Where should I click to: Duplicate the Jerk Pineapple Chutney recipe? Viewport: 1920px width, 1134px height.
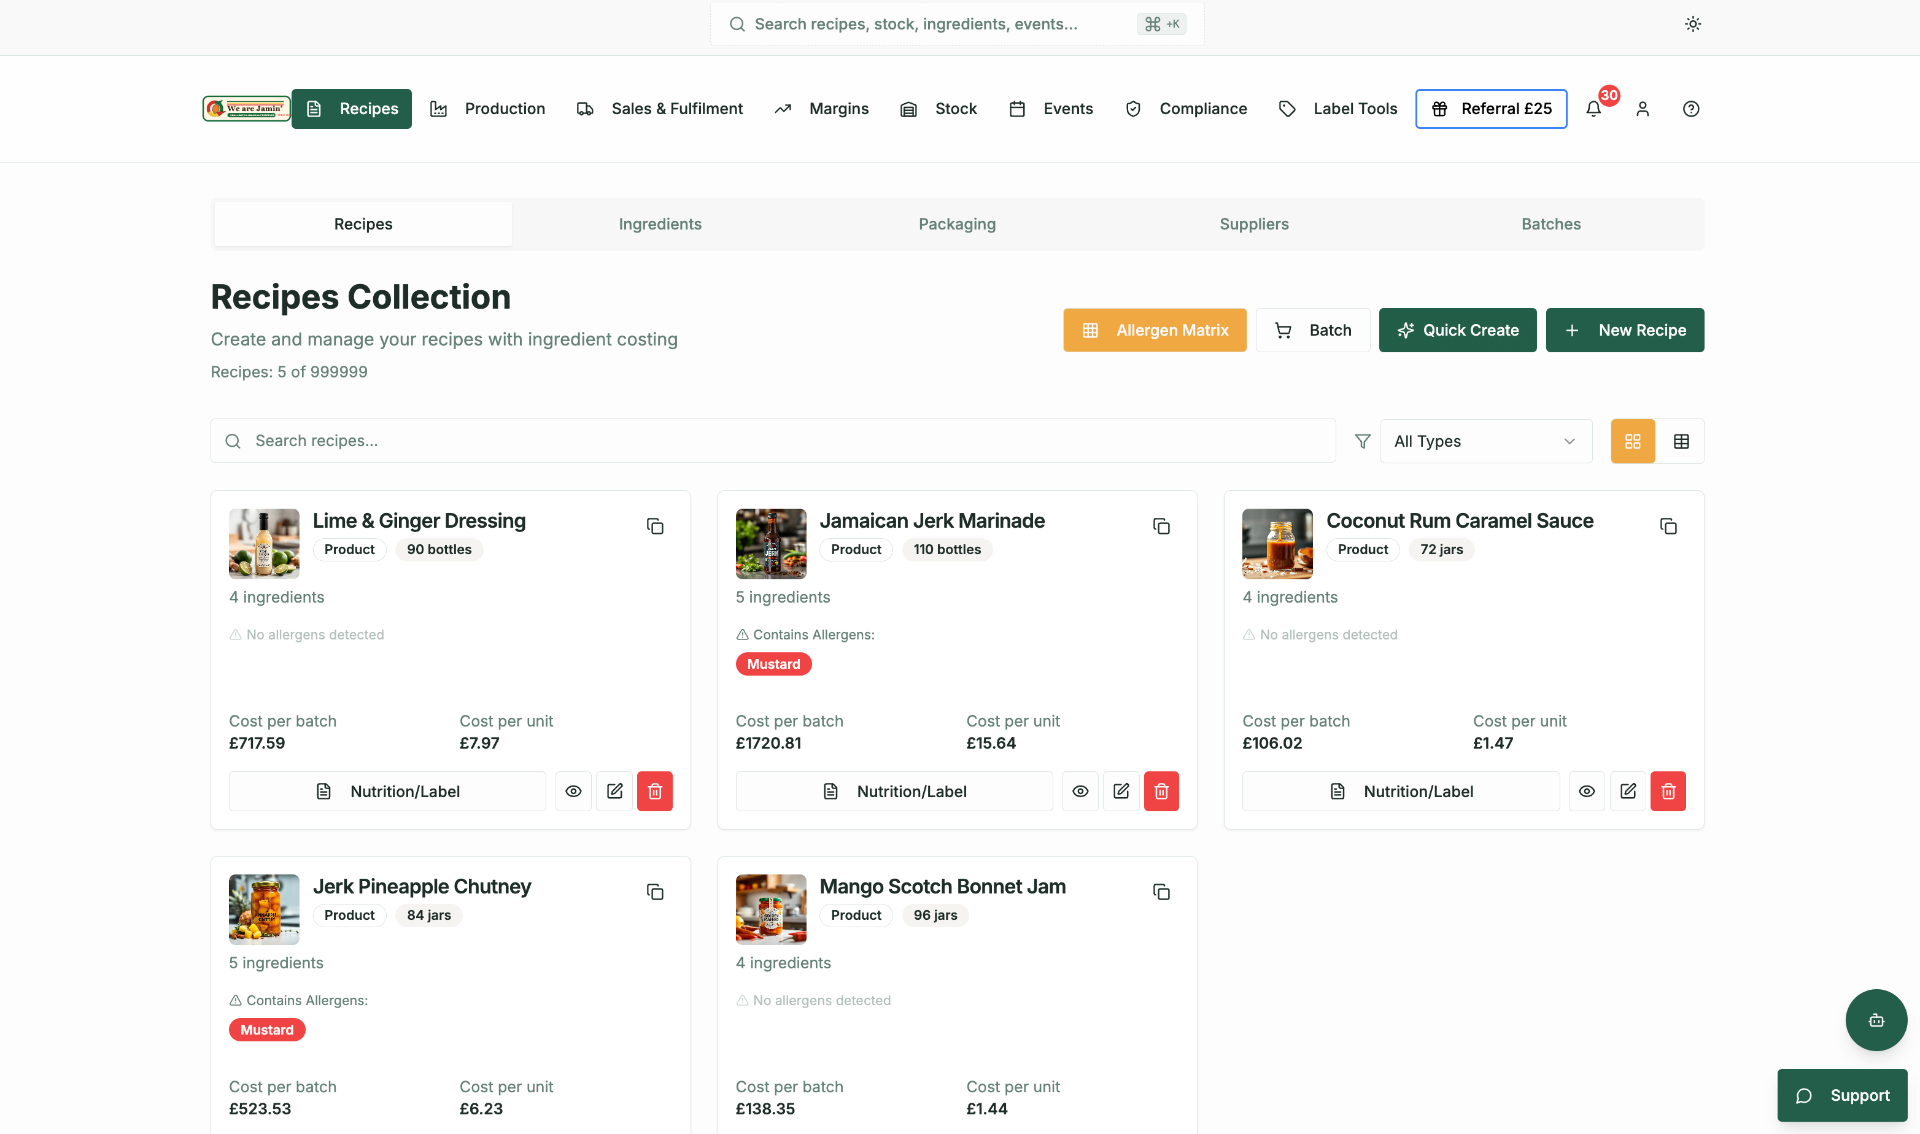click(655, 892)
